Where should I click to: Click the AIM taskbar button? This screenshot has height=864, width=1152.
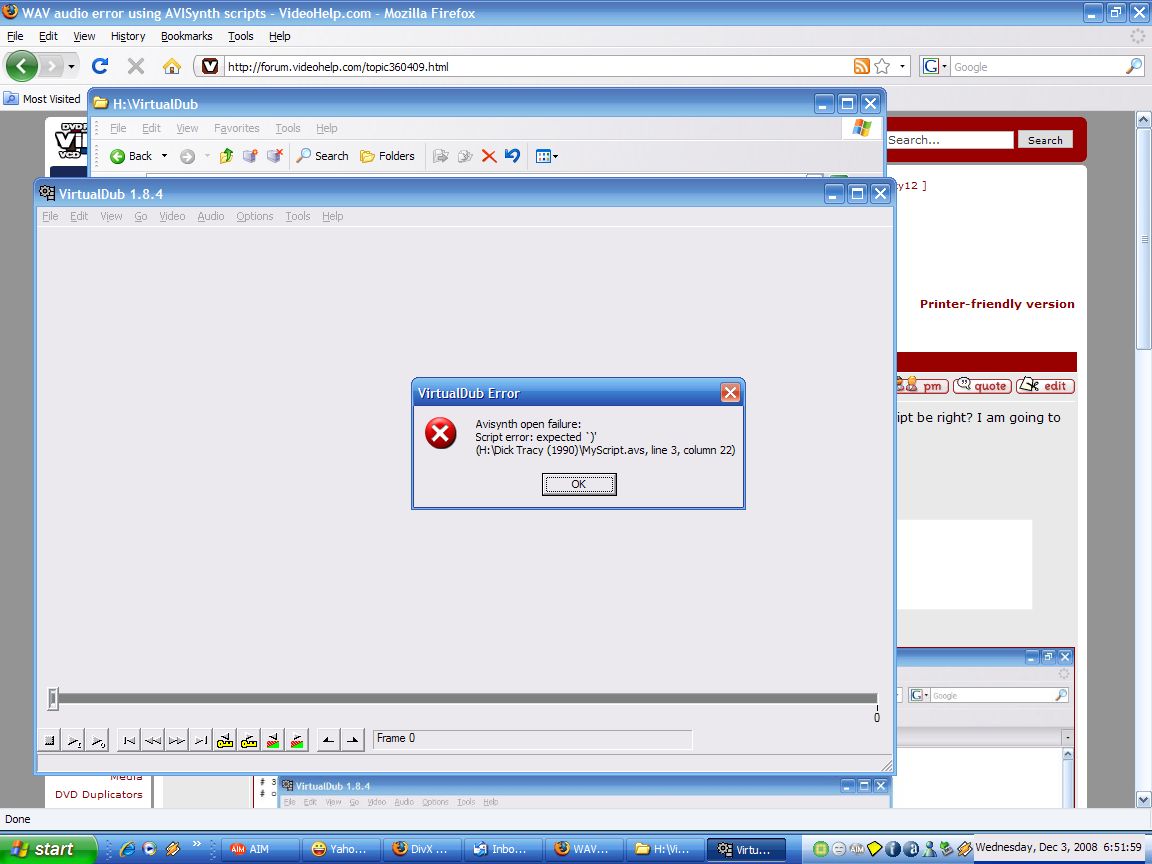point(259,849)
